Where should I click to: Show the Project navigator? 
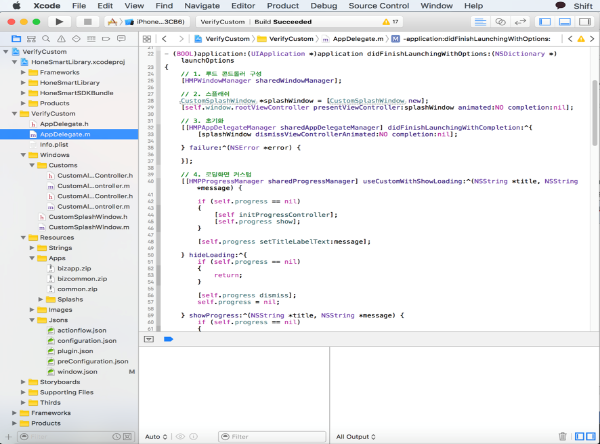(16, 39)
